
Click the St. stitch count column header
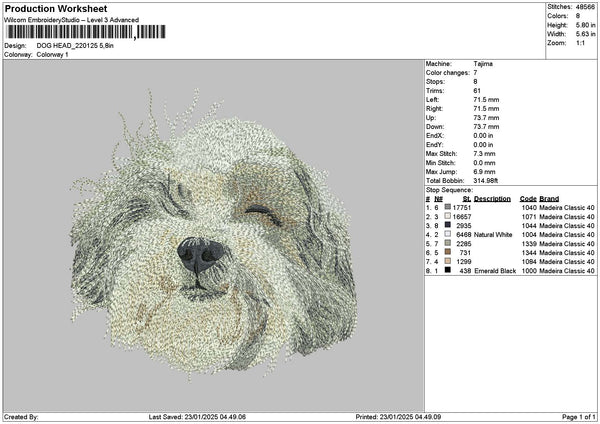tap(466, 198)
